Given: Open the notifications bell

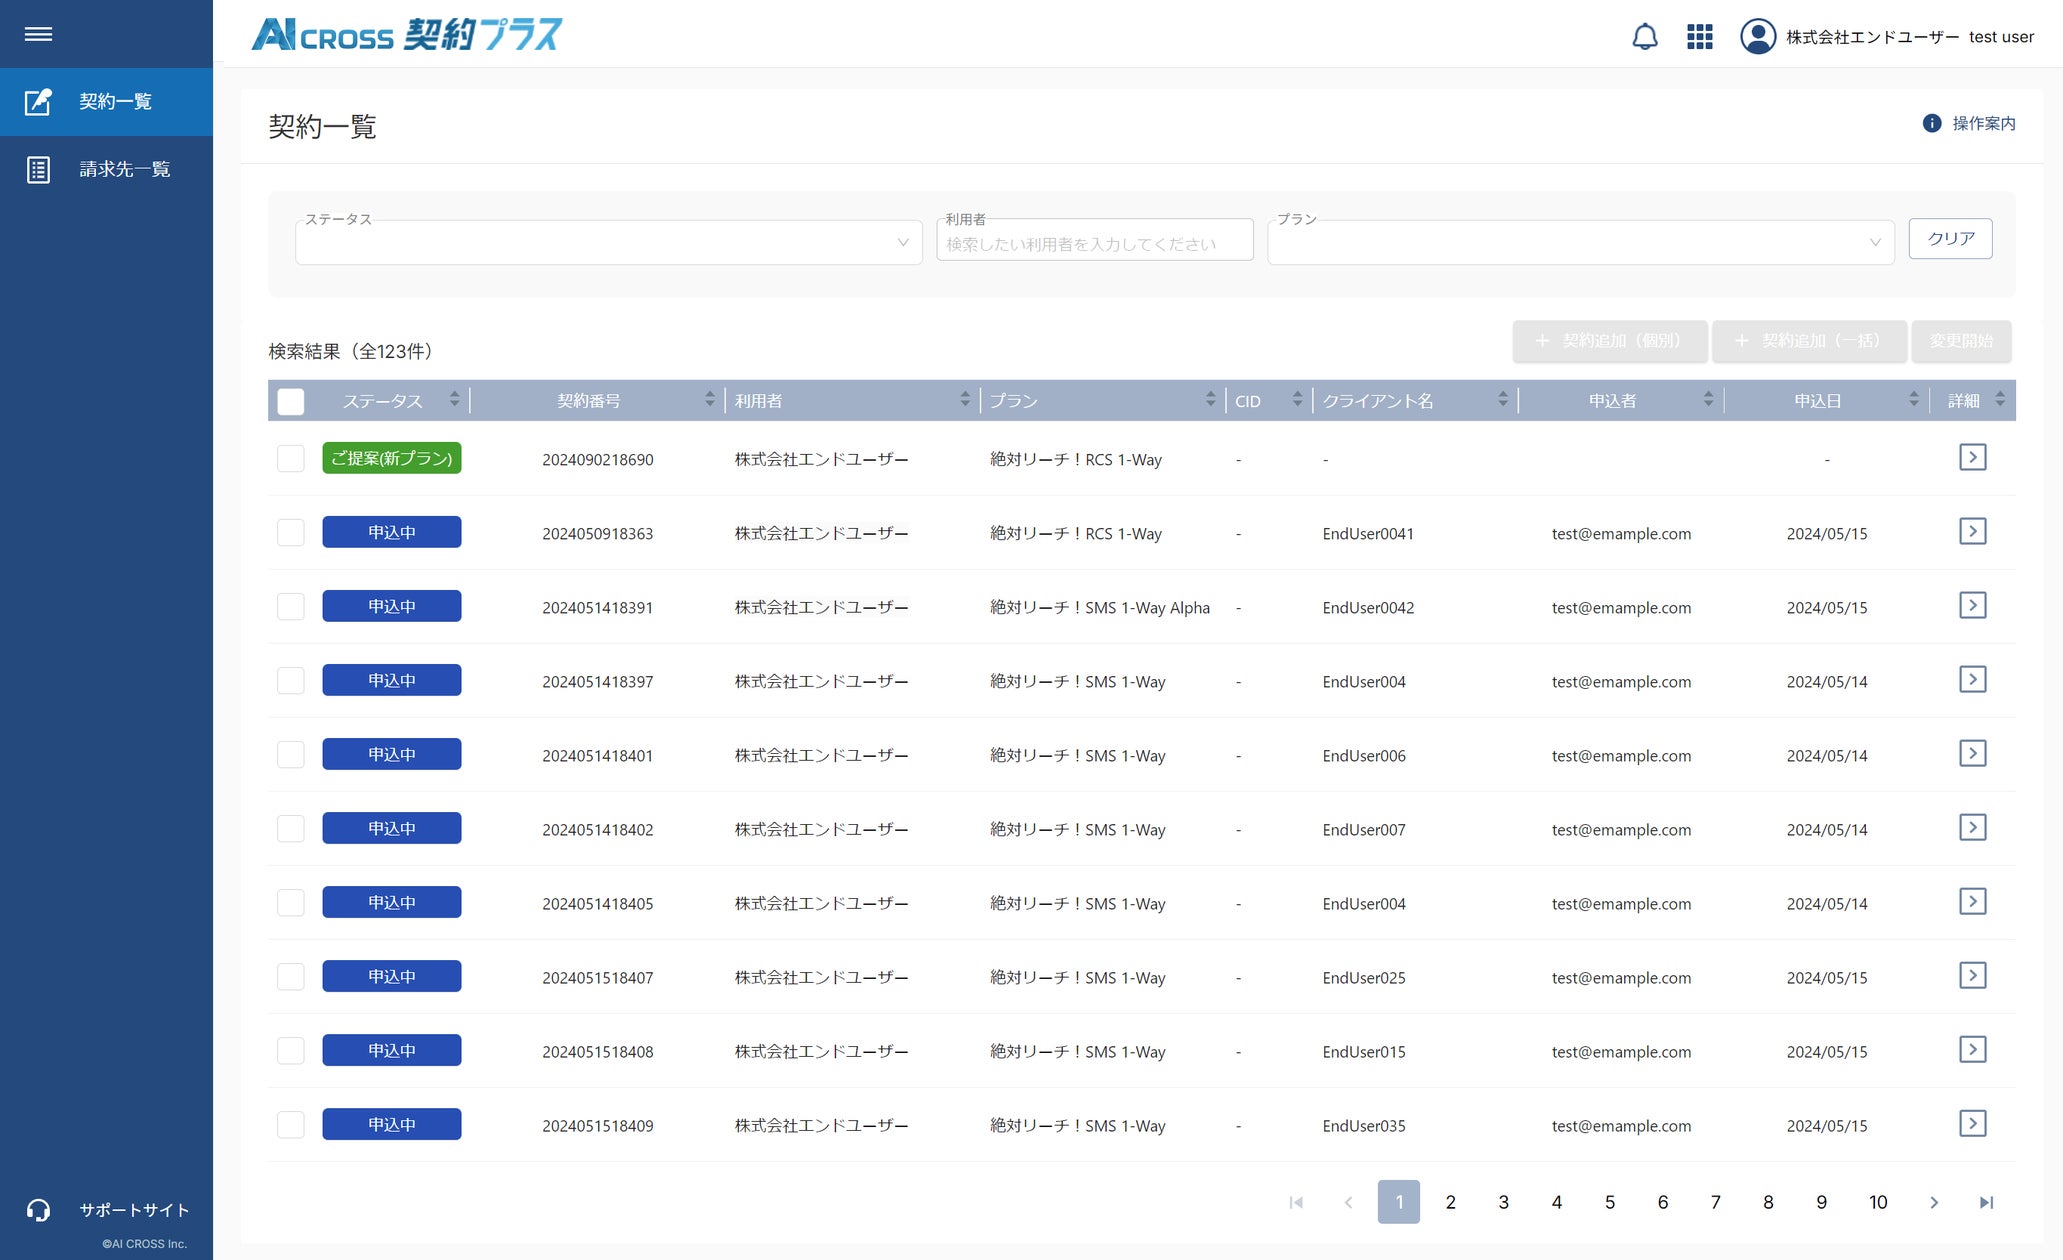Looking at the screenshot, I should (1644, 37).
